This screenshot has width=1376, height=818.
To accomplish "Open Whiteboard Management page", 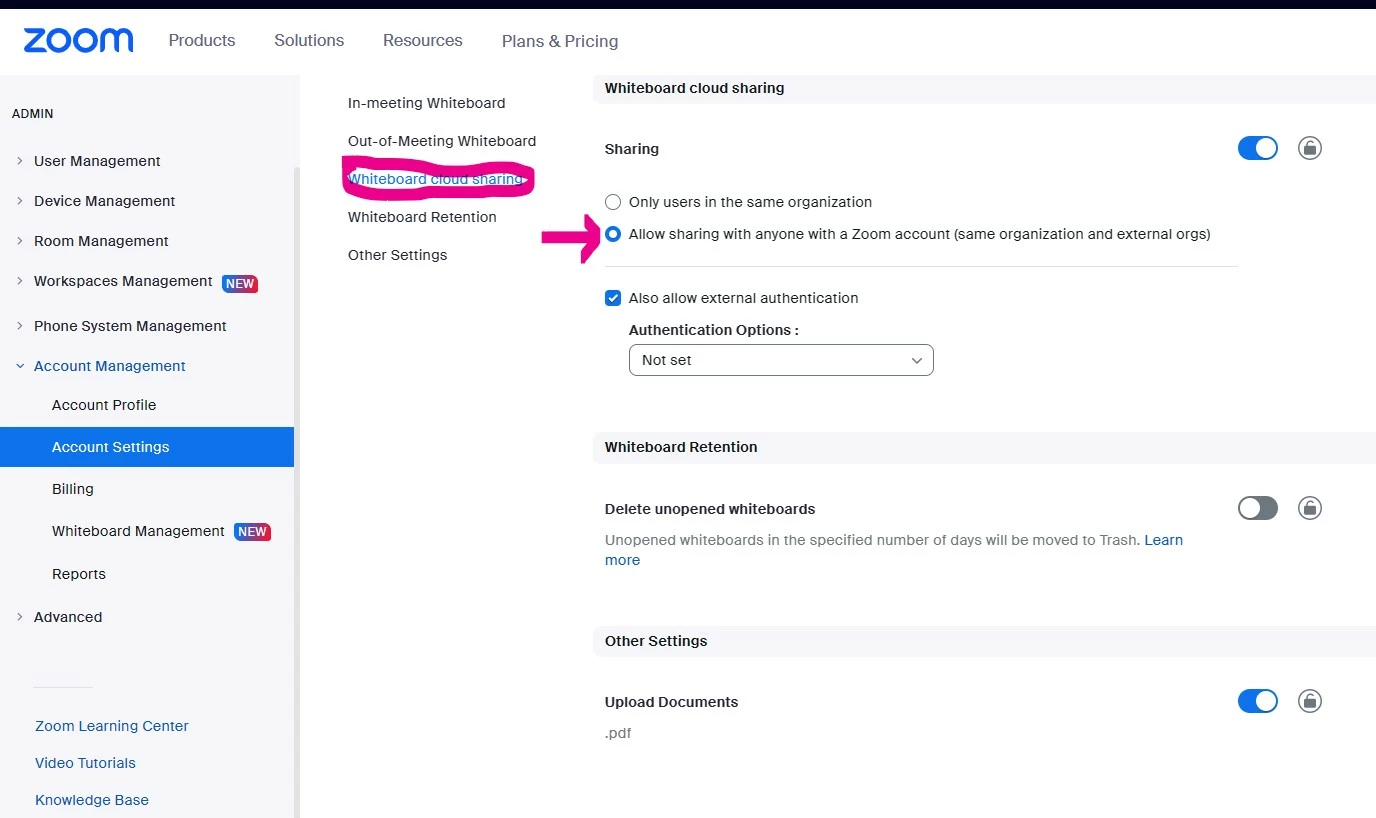I will tap(138, 531).
